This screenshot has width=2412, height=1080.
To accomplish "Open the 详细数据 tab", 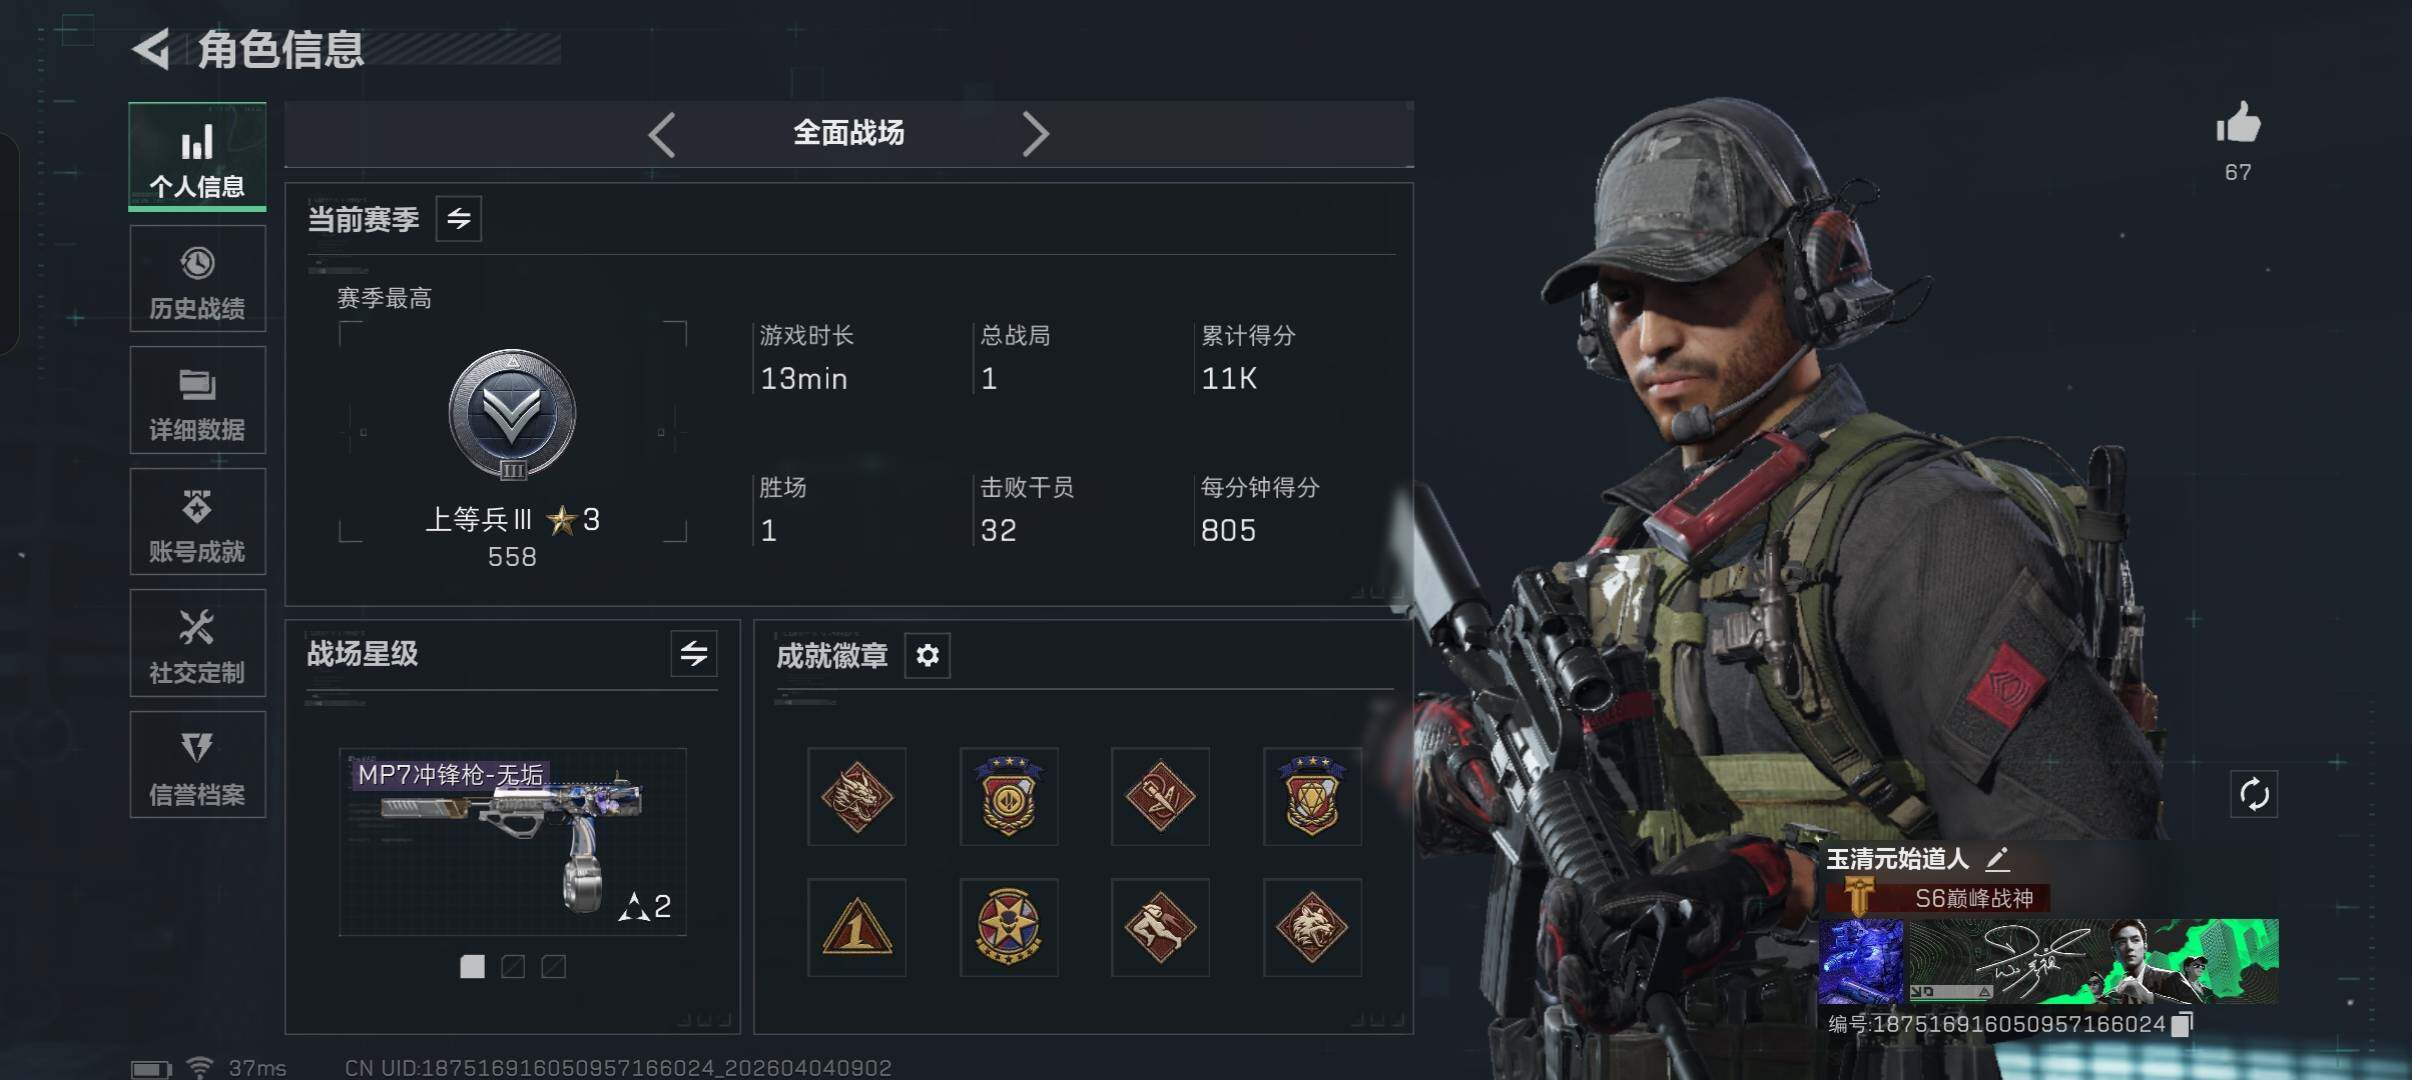I will click(x=198, y=400).
